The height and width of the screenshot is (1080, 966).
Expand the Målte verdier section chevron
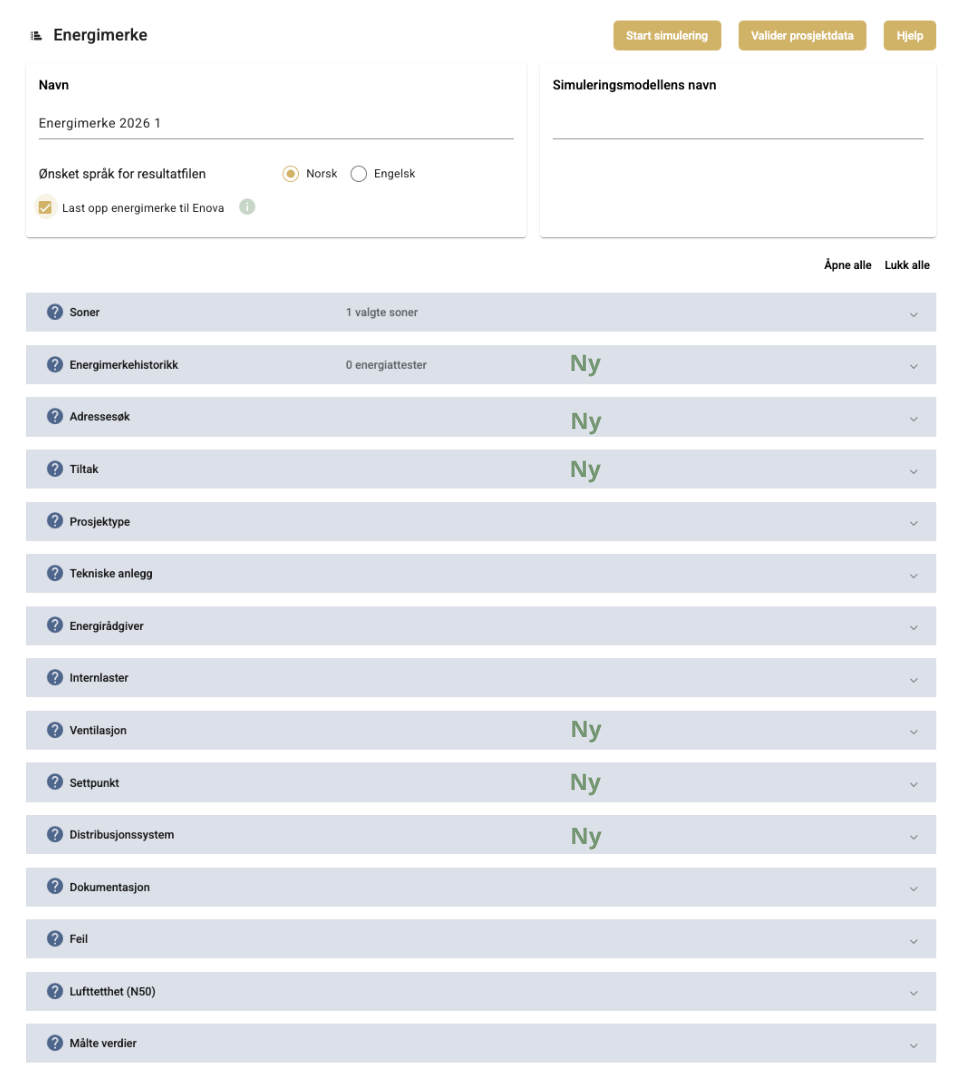point(913,1045)
